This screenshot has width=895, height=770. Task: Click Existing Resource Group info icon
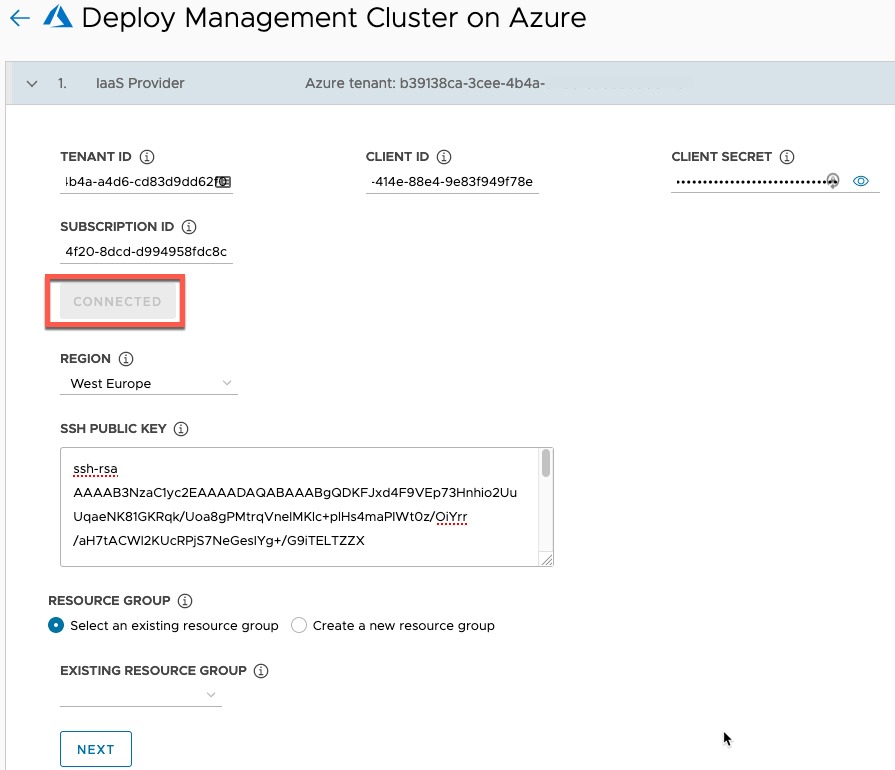[262, 671]
